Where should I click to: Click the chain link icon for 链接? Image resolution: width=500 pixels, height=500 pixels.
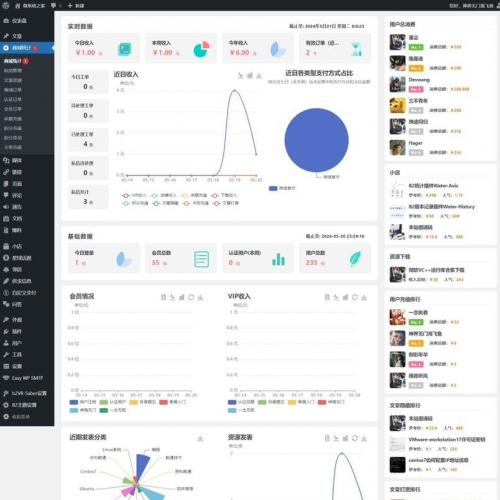coord(6,172)
